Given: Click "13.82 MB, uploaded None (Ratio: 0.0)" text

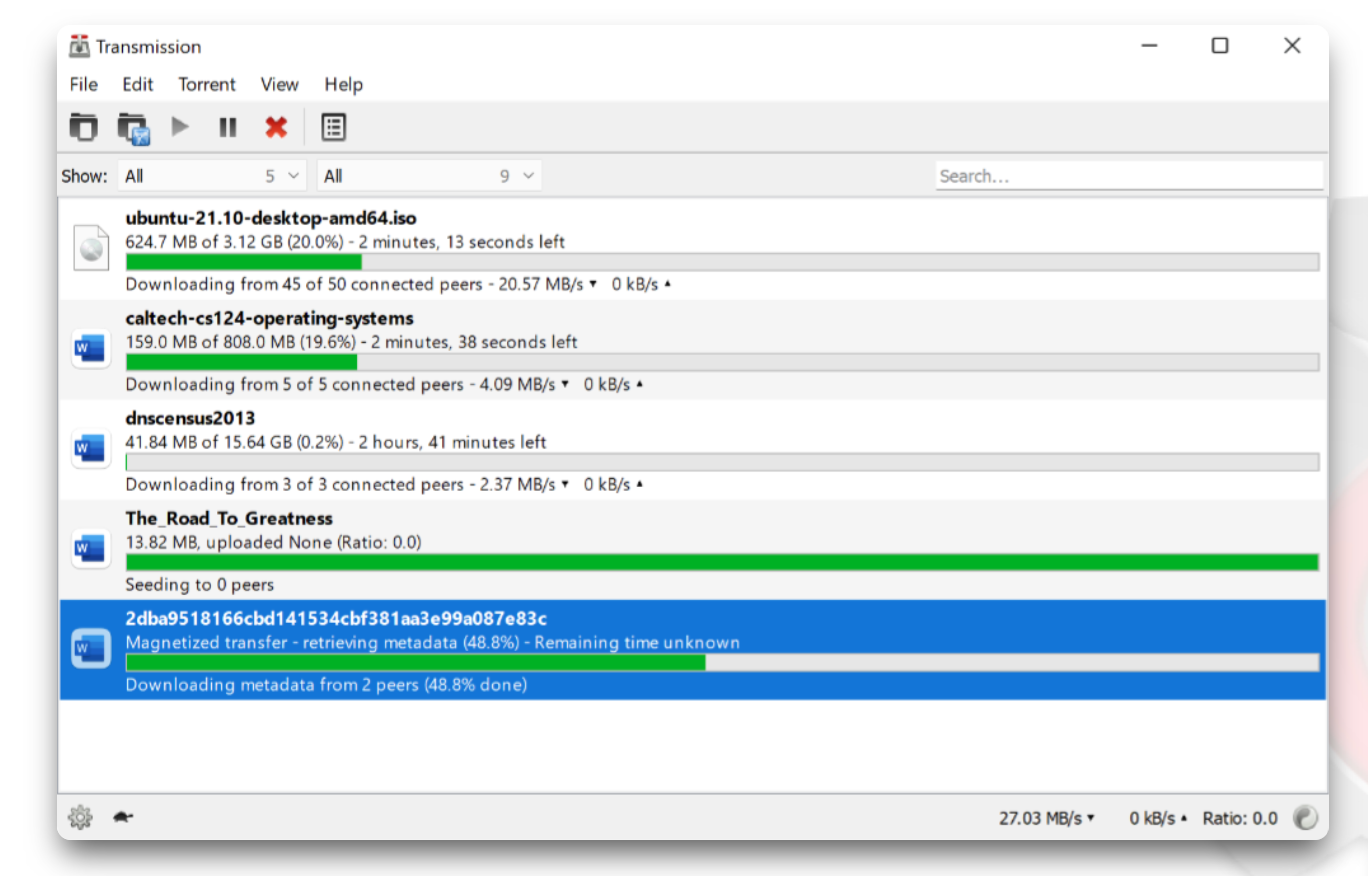Looking at the screenshot, I should click(273, 542).
